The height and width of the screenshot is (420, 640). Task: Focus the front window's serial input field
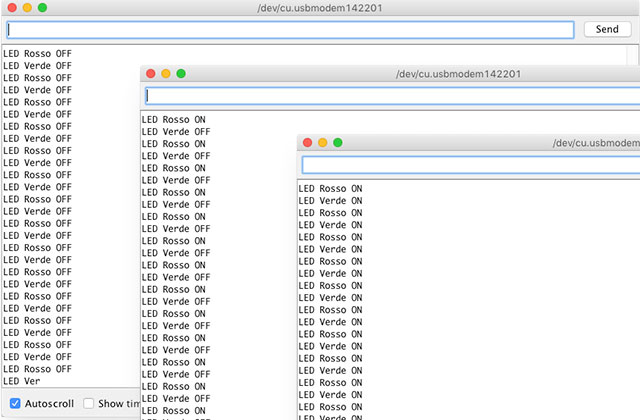point(470,165)
